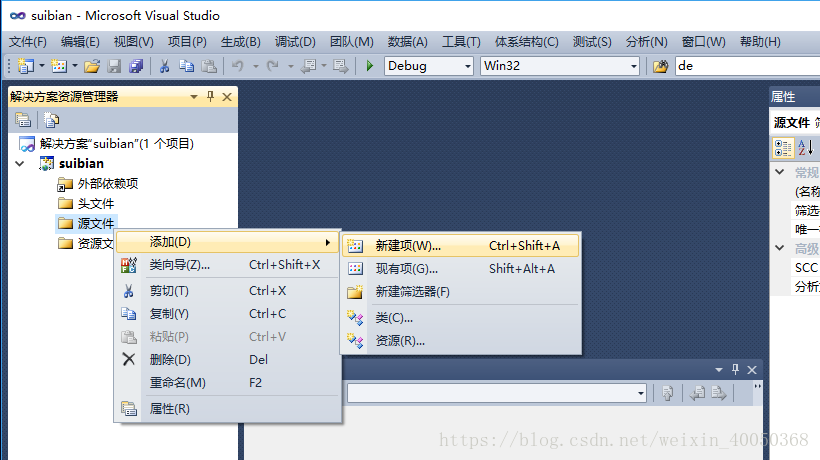
Task: Start debugging with the green play icon
Action: click(370, 66)
